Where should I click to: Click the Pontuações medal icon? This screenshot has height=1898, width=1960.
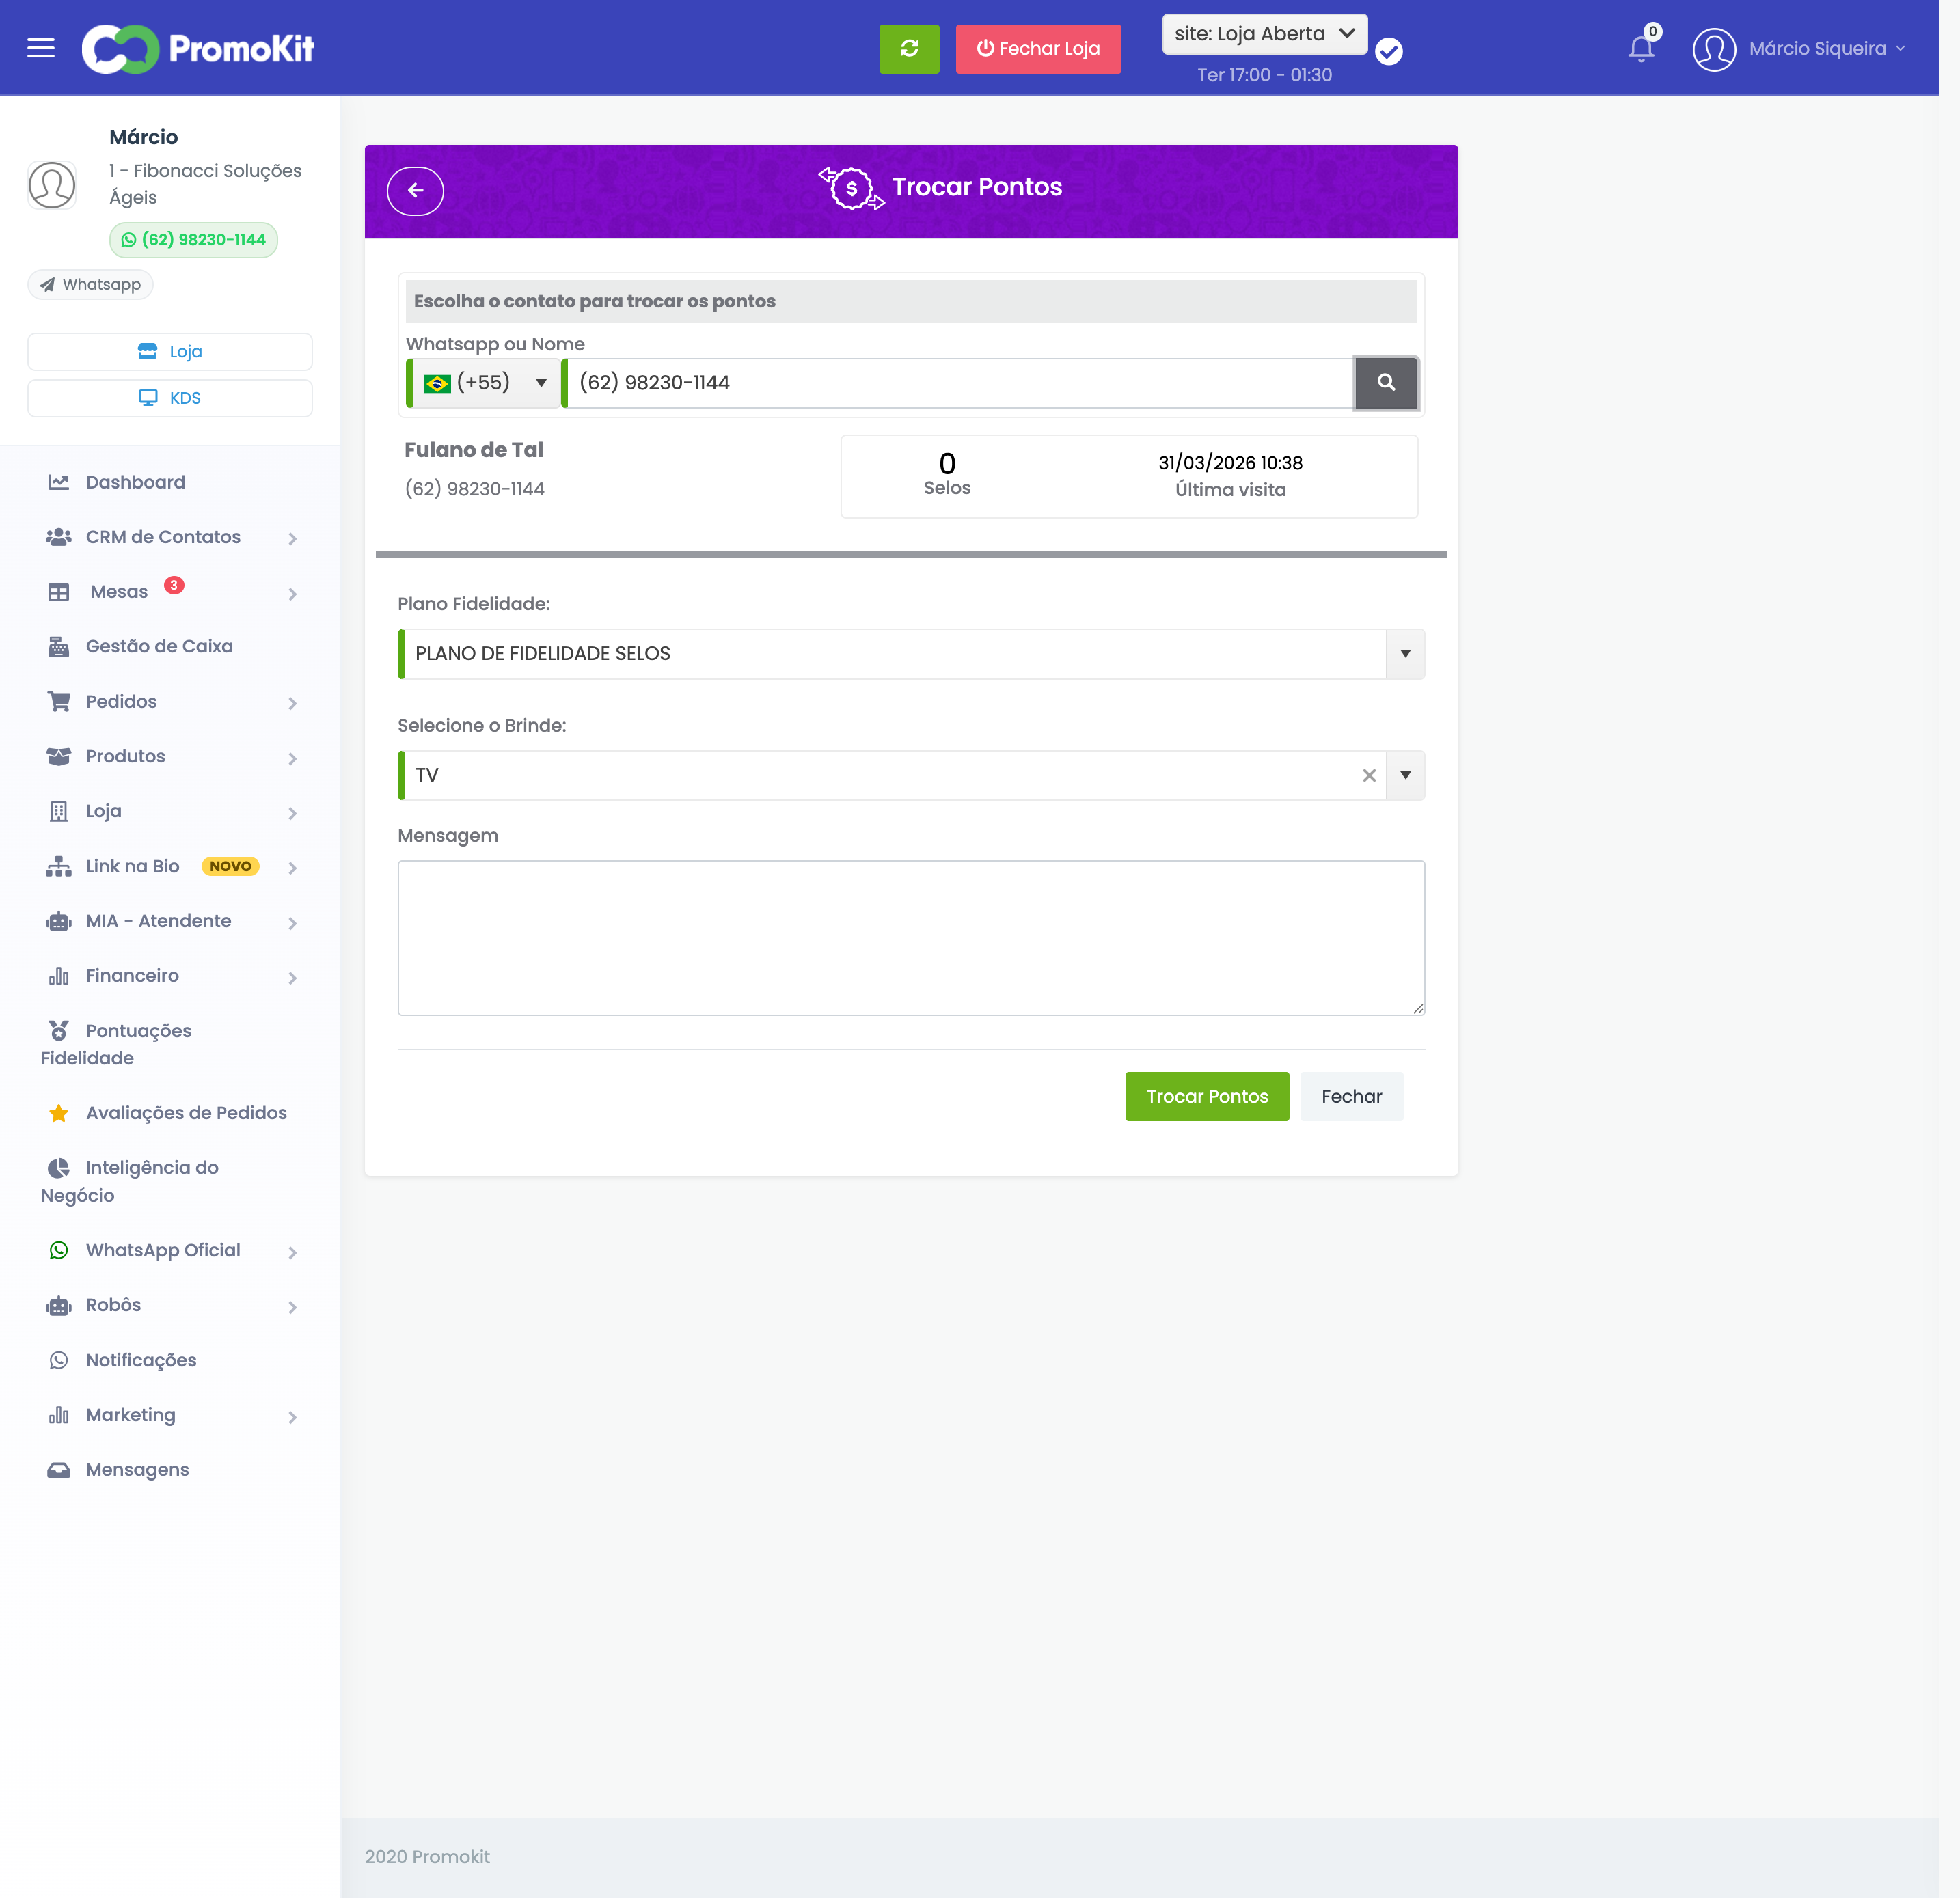[x=59, y=1030]
